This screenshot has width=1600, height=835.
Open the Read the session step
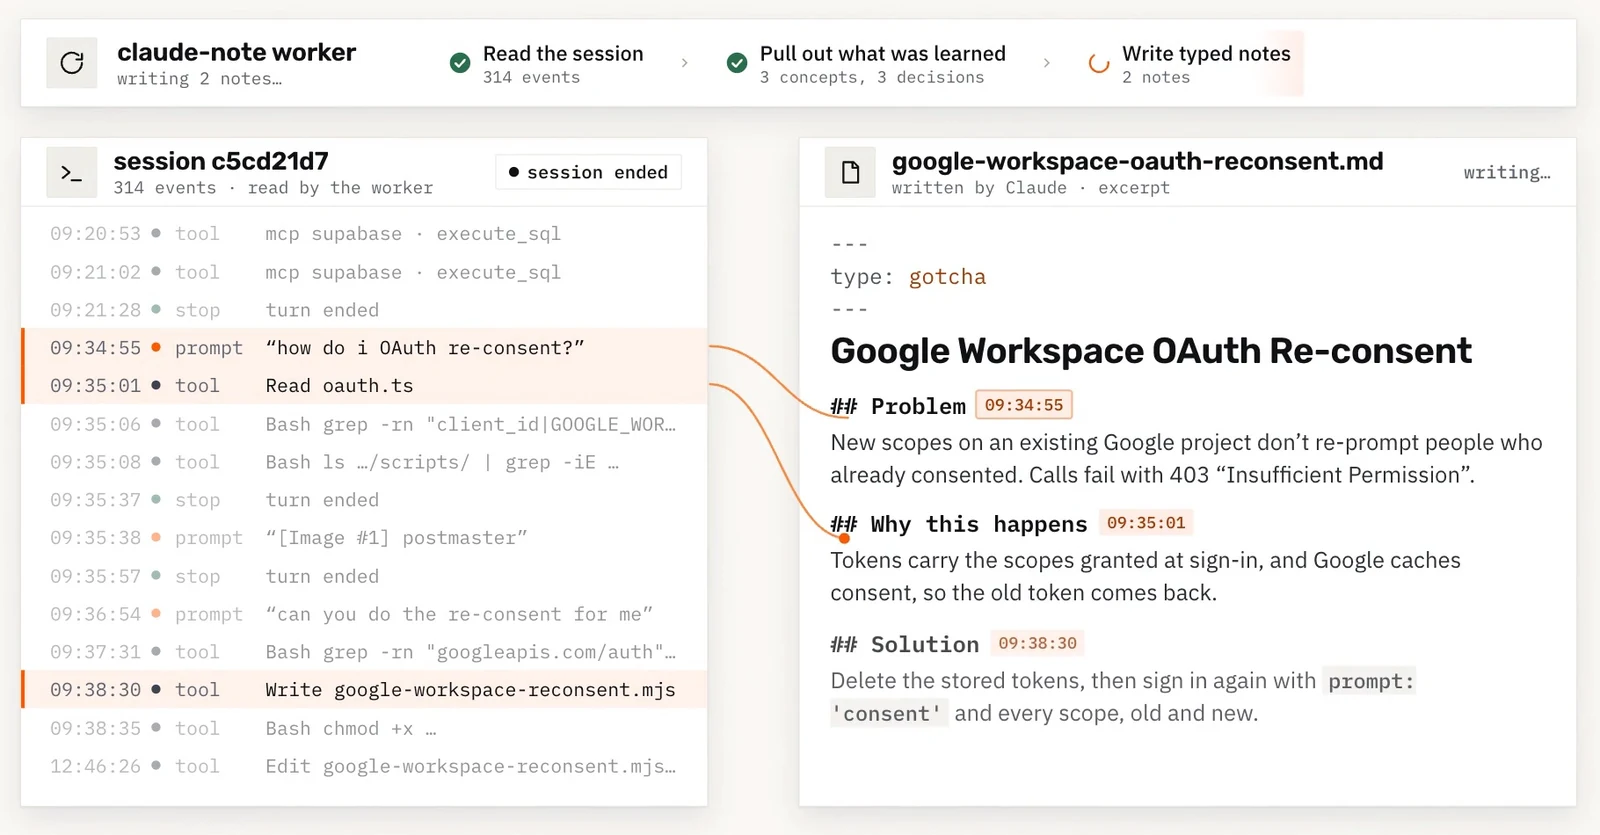547,64
